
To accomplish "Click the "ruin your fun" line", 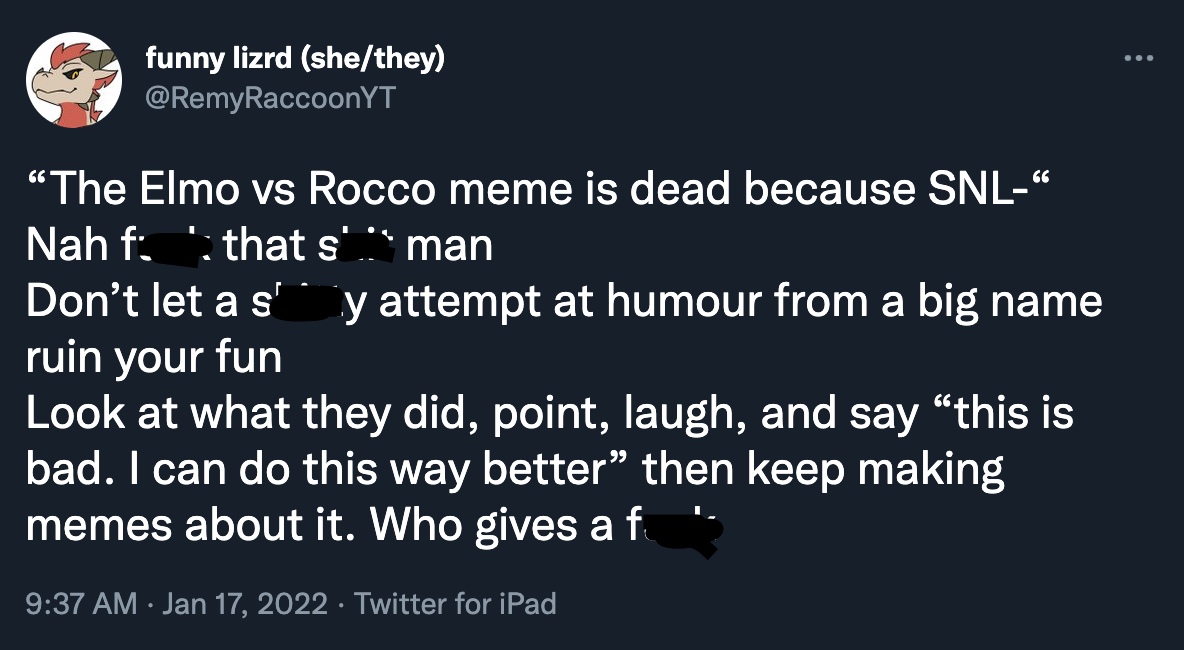I will (x=154, y=357).
